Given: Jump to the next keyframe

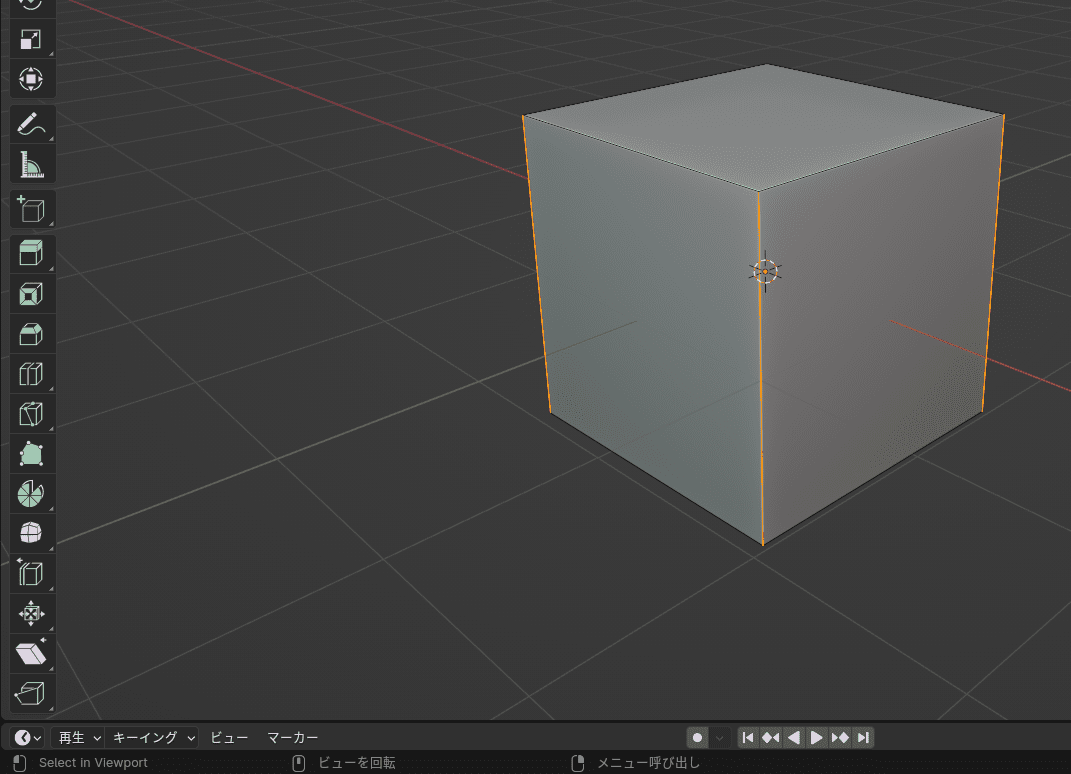Looking at the screenshot, I should click(840, 737).
